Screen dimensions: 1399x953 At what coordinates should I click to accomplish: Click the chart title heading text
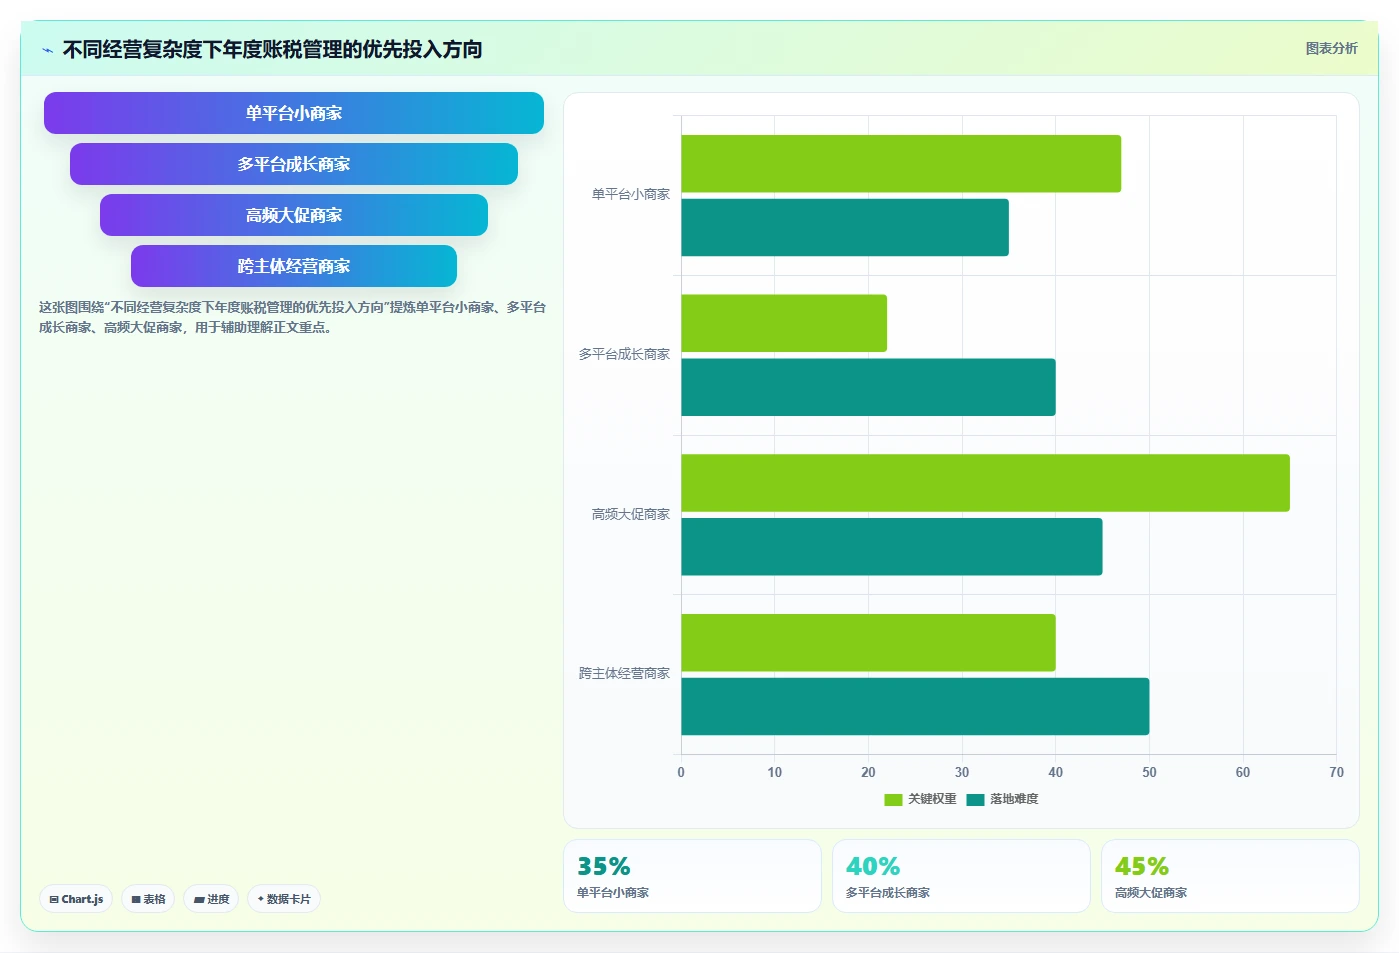272,49
